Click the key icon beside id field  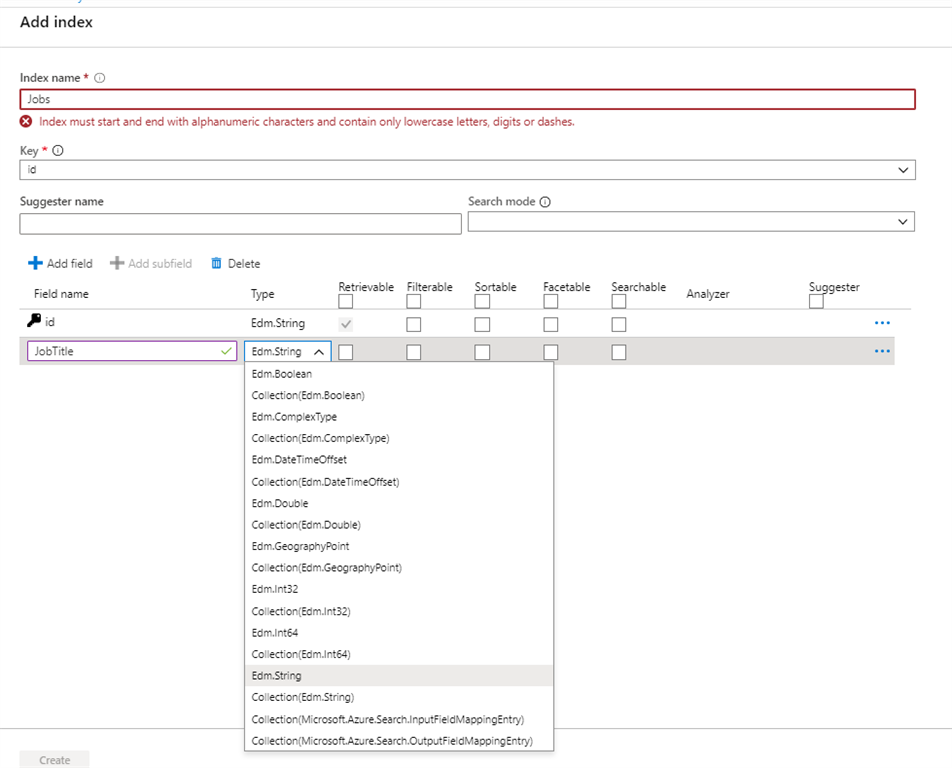34,322
